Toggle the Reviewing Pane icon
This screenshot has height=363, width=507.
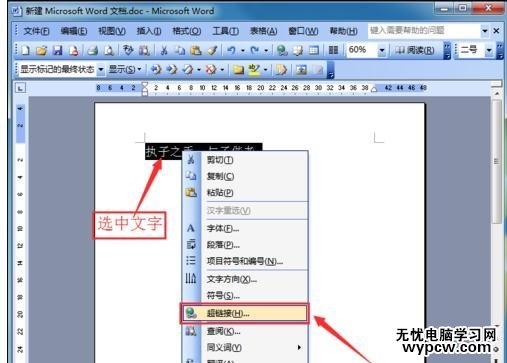(301, 69)
